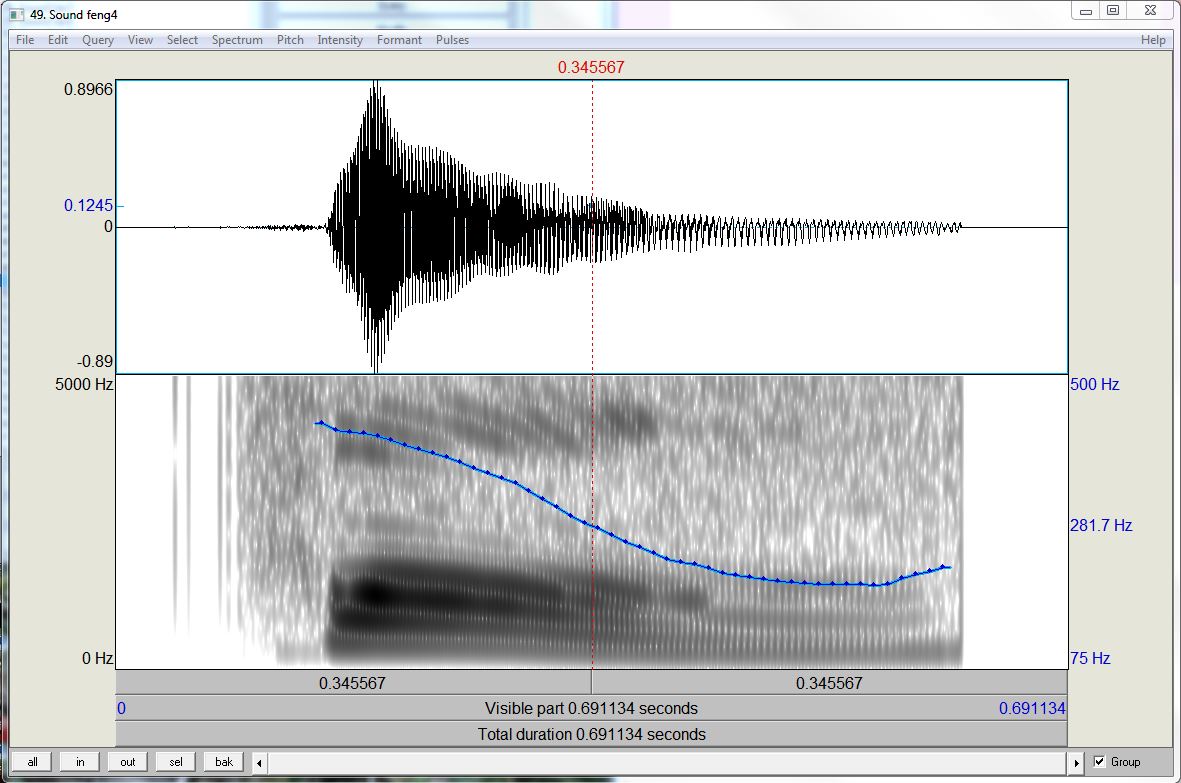The image size is (1181, 783).
Task: Open the Pulses menu
Action: click(x=452, y=40)
